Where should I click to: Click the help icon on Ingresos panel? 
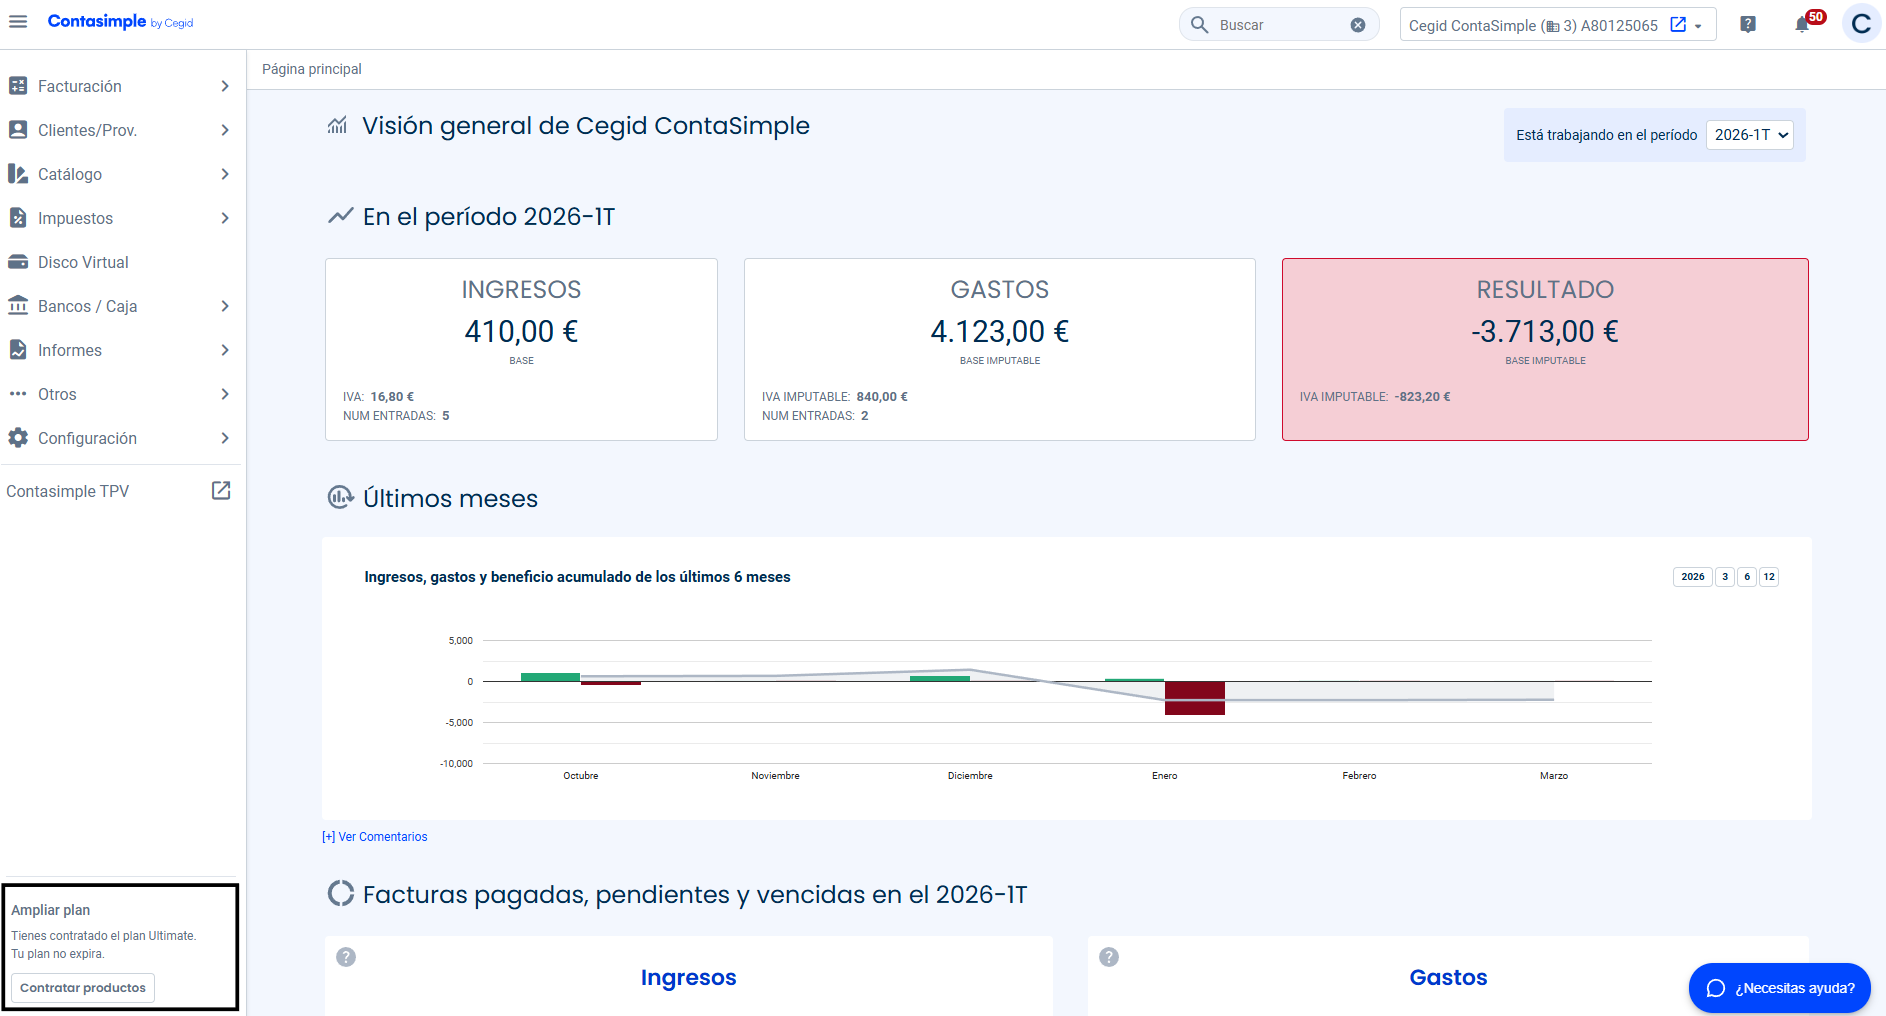pyautogui.click(x=346, y=957)
